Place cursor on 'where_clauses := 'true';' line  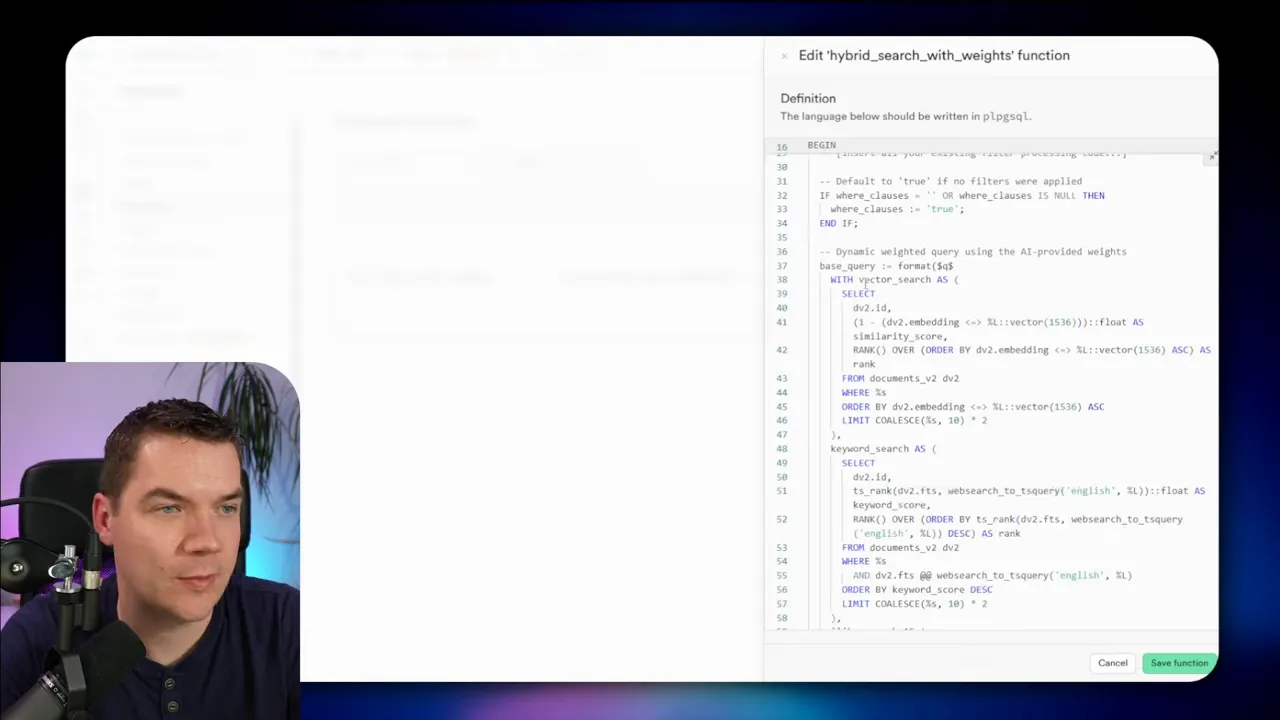[896, 209]
